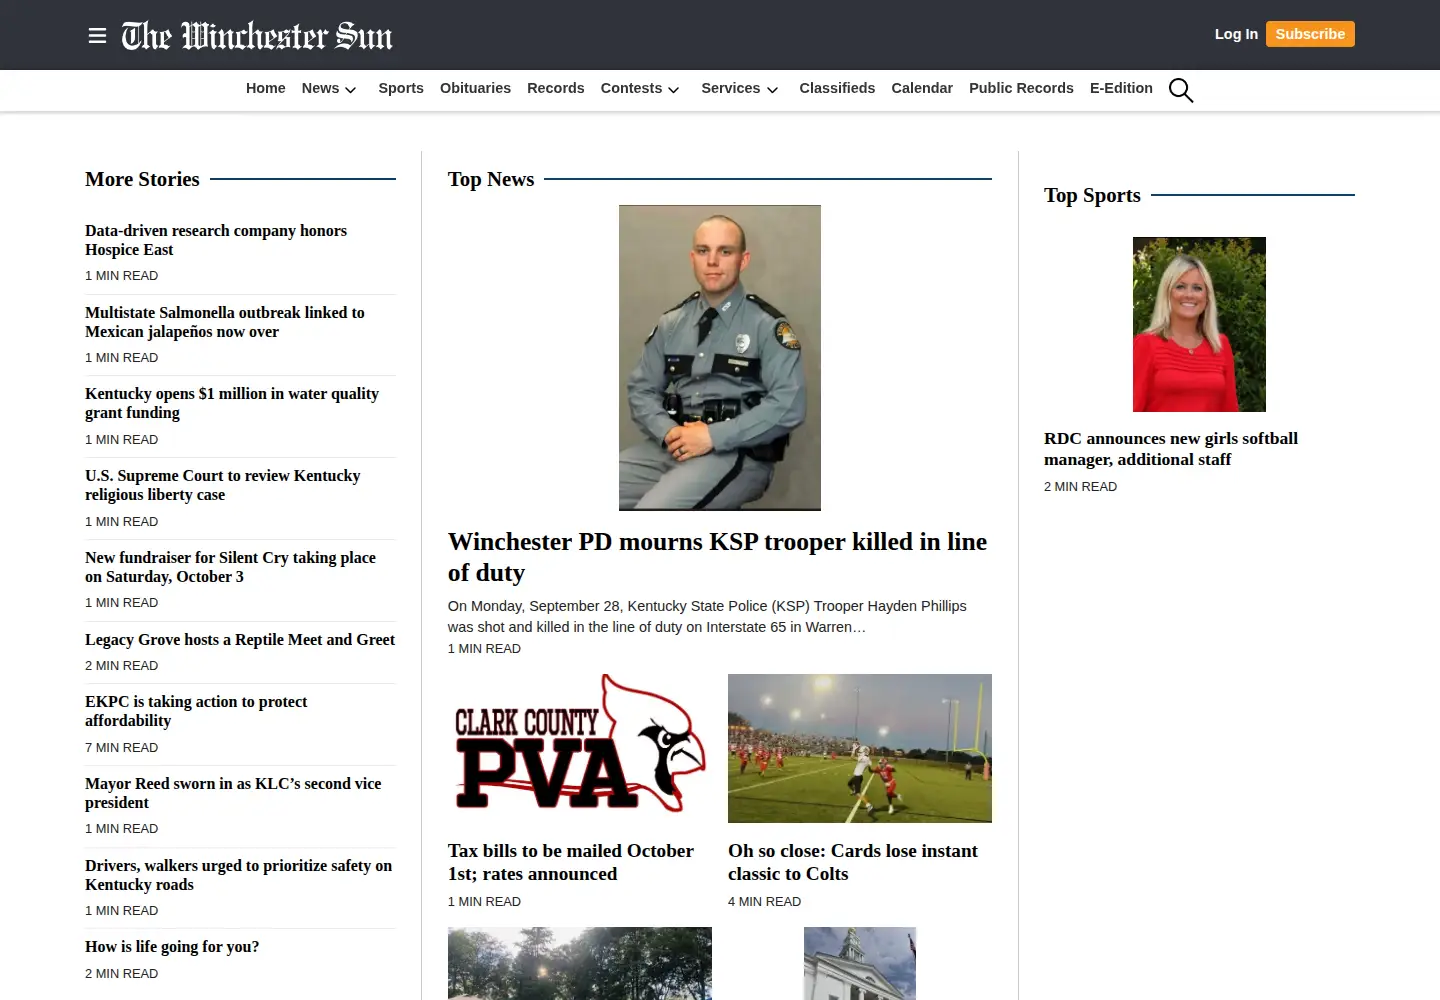Click the Log In link
The width and height of the screenshot is (1440, 1000).
click(1236, 34)
